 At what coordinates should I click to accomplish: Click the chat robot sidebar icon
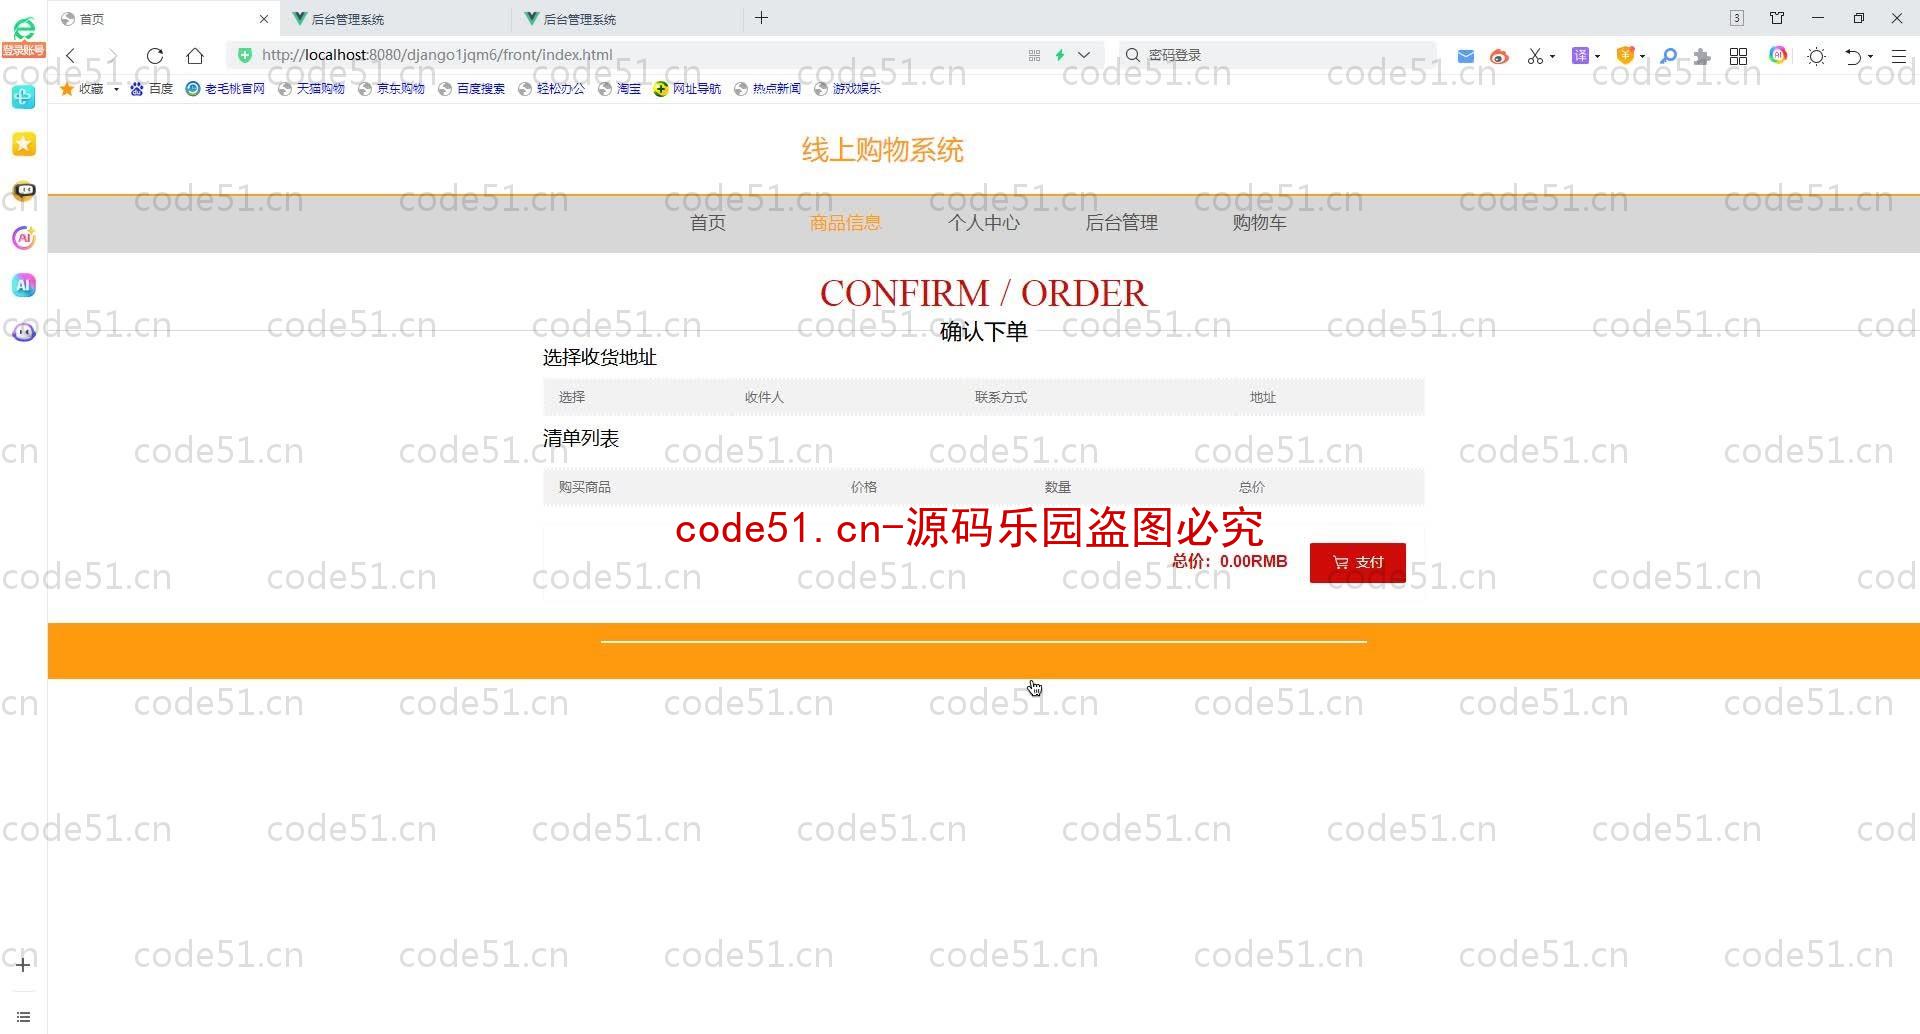(24, 190)
